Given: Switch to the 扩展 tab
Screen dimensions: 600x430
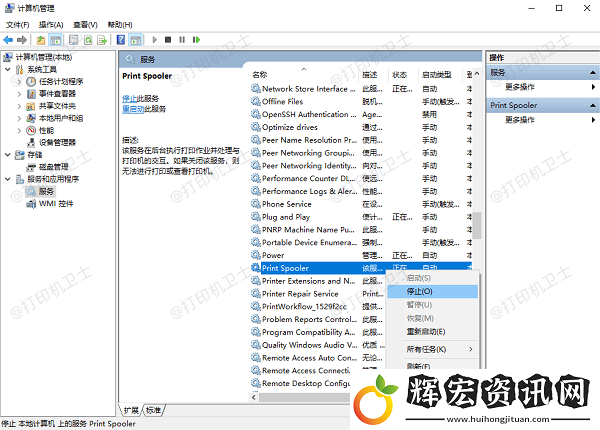Looking at the screenshot, I should click(131, 410).
